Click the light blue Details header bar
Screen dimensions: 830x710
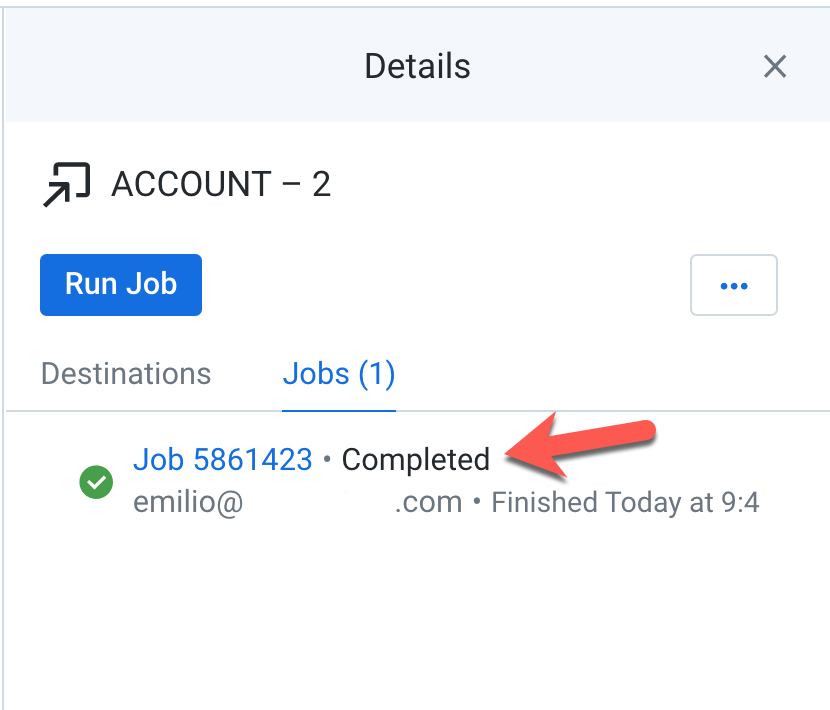tap(417, 65)
